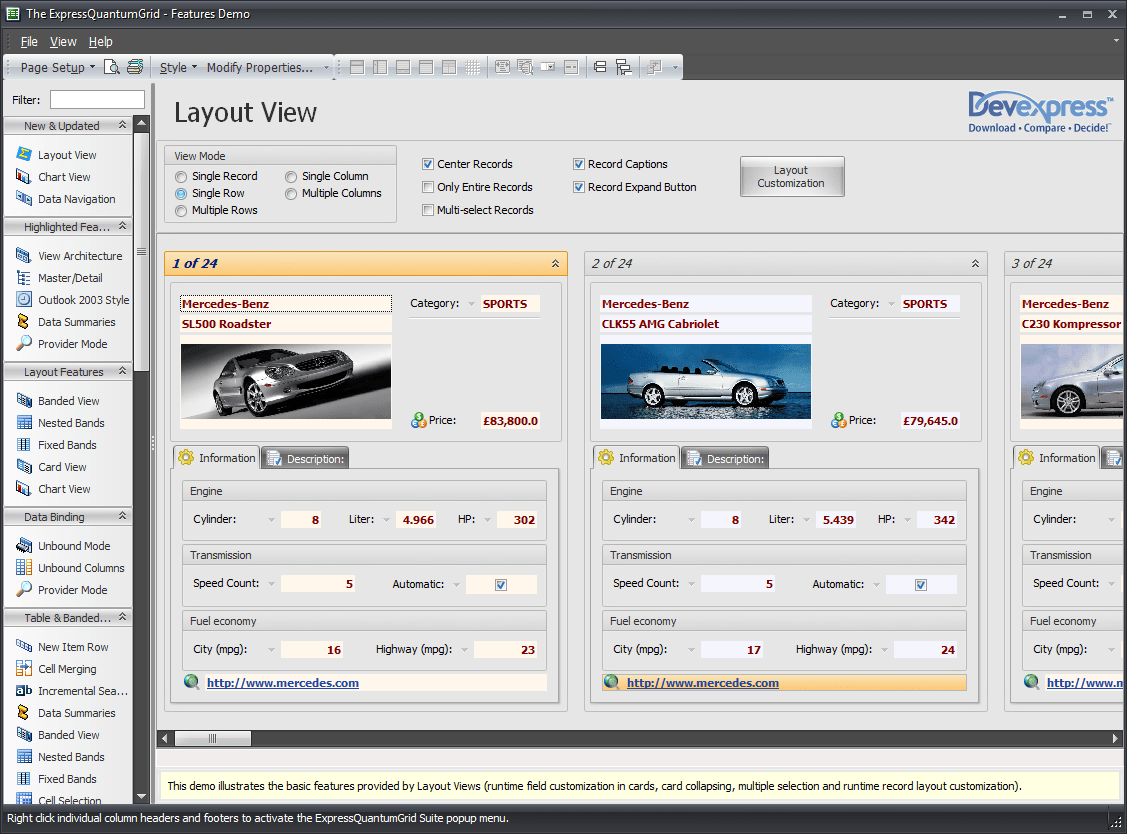
Task: Click Layout View icon in sidebar
Action: click(24, 155)
